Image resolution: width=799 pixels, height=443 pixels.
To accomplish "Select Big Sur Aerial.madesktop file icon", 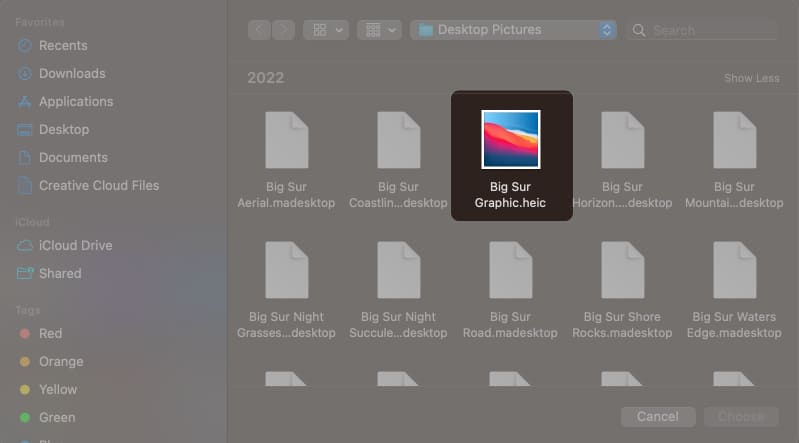I will tap(287, 140).
